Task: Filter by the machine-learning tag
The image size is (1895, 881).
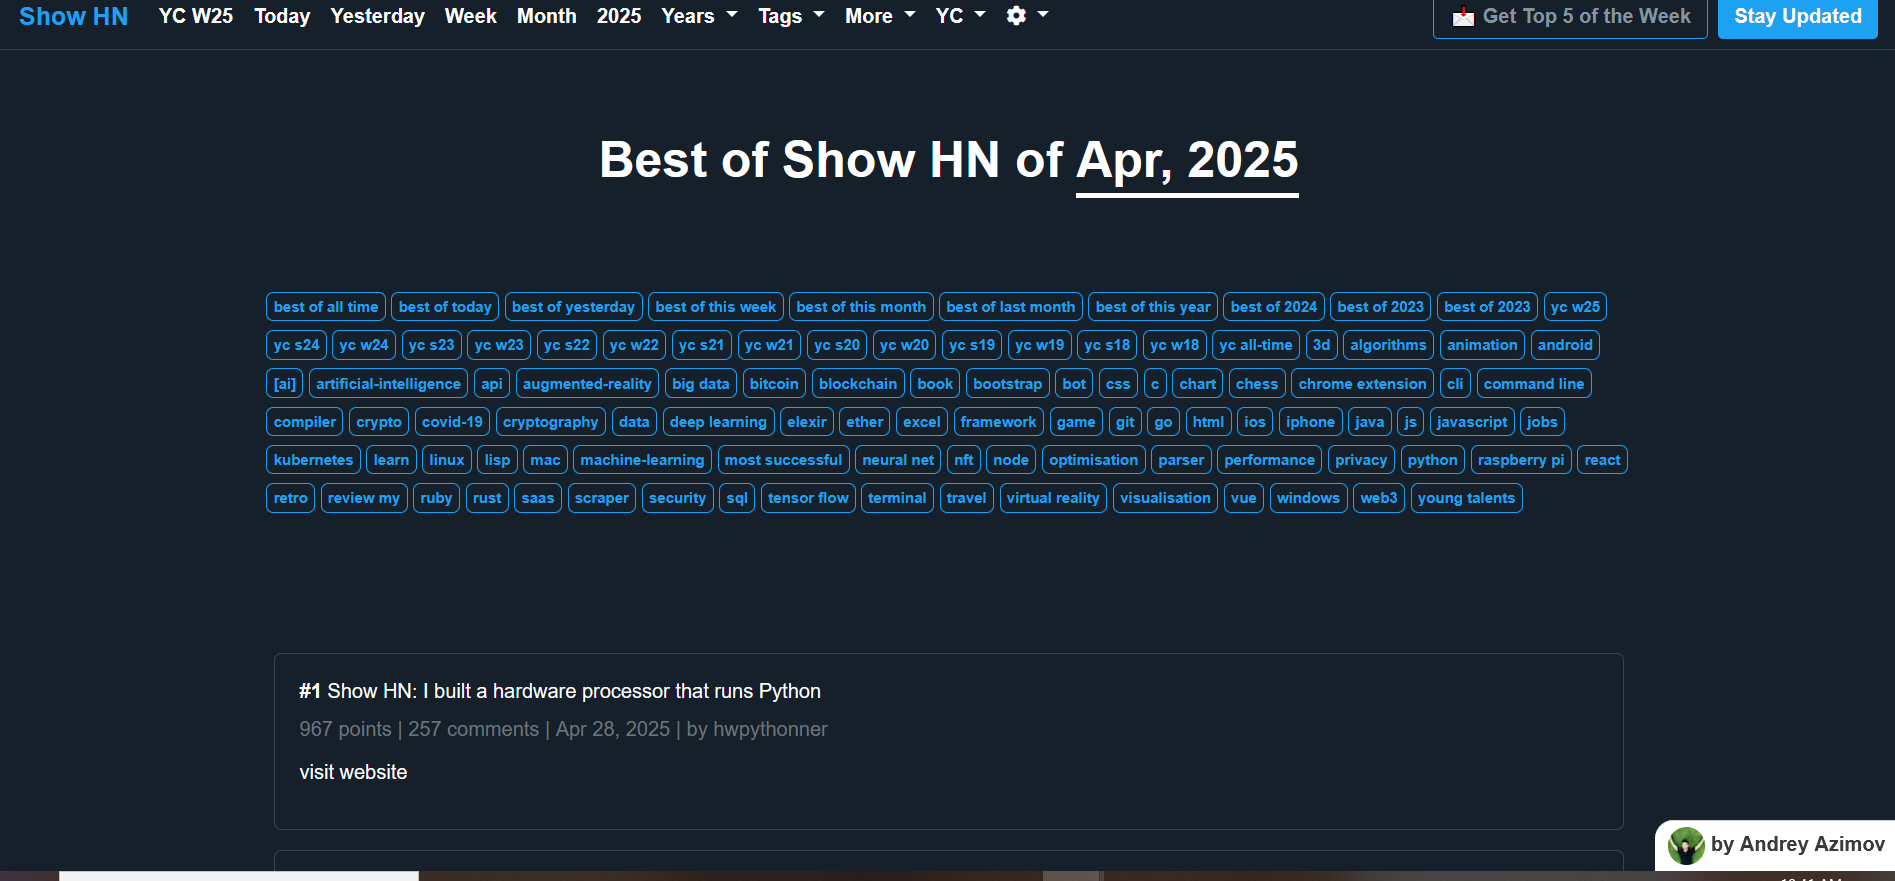Action: pyautogui.click(x=642, y=460)
